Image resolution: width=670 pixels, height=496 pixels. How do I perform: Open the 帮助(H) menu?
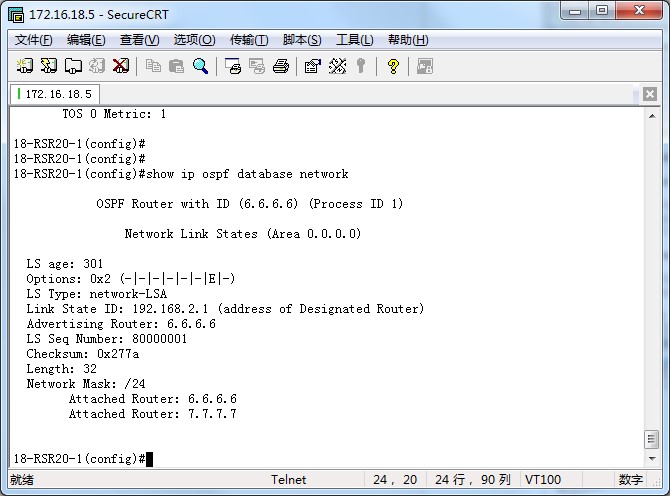tap(407, 40)
